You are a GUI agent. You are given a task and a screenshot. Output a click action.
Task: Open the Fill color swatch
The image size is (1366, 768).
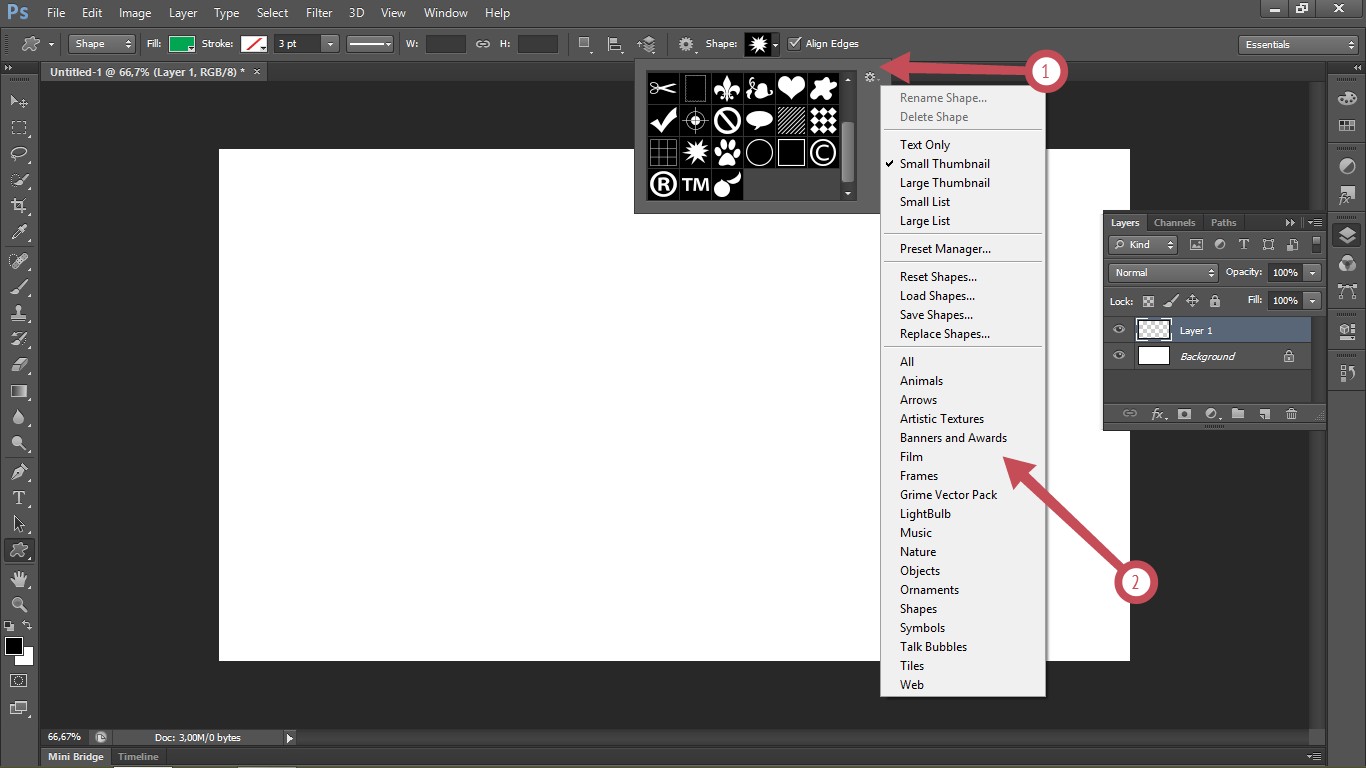click(x=181, y=44)
